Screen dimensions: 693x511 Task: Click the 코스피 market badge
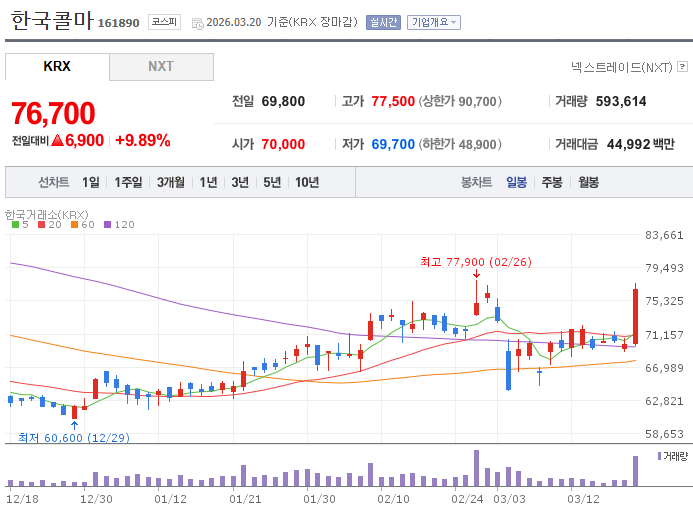[x=164, y=22]
